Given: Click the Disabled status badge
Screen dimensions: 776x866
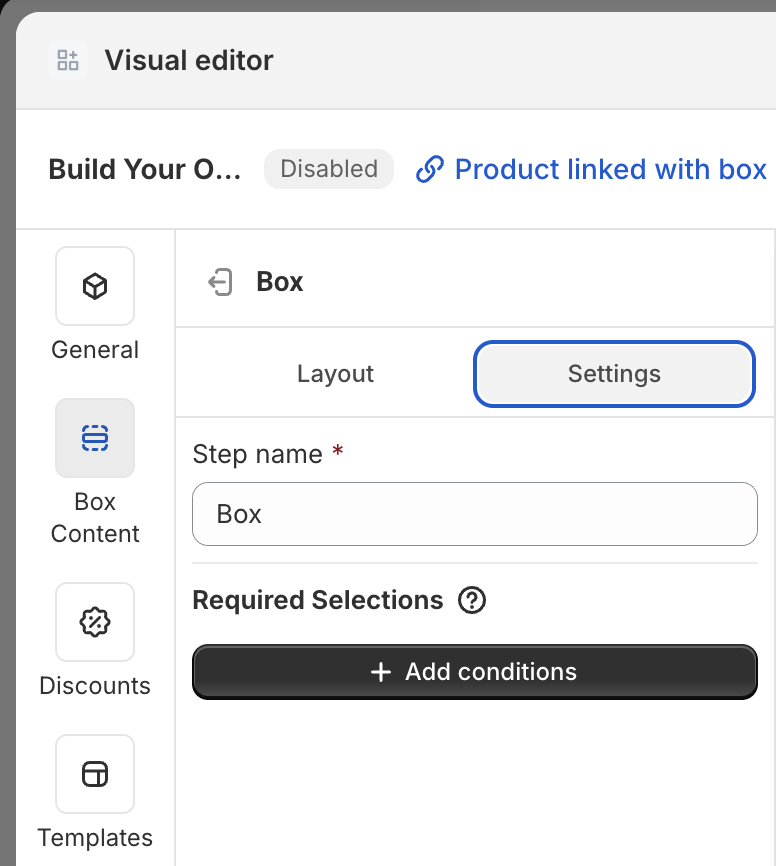Looking at the screenshot, I should [x=329, y=169].
